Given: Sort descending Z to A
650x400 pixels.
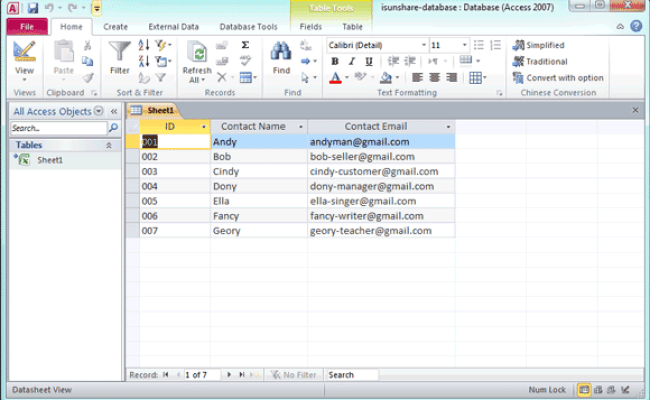Looking at the screenshot, I should click(x=144, y=61).
